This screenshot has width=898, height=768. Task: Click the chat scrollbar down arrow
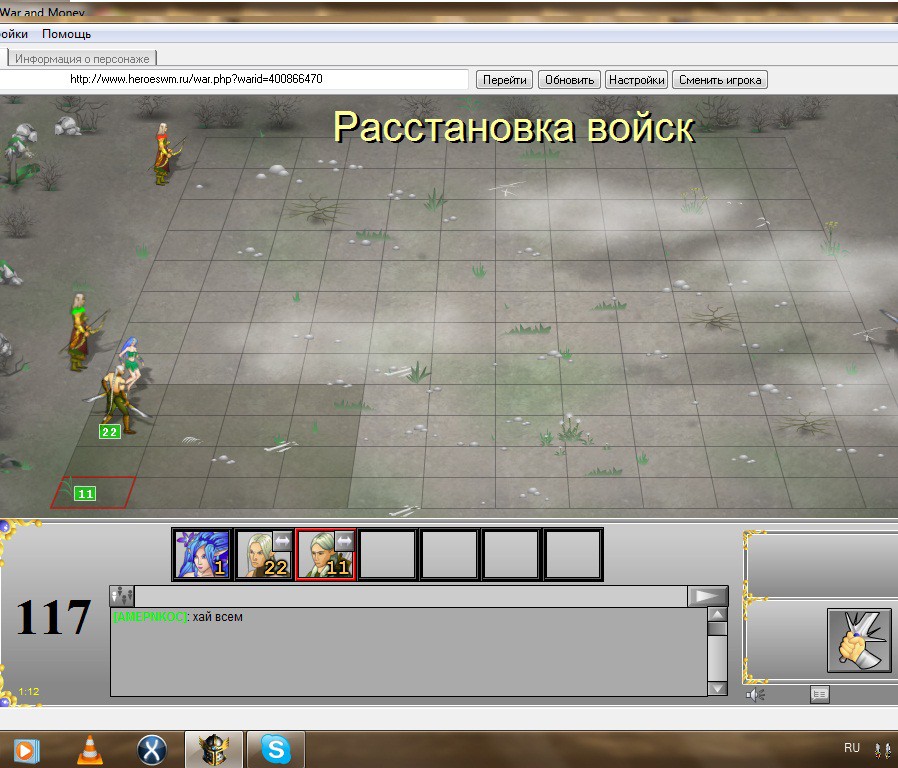717,688
